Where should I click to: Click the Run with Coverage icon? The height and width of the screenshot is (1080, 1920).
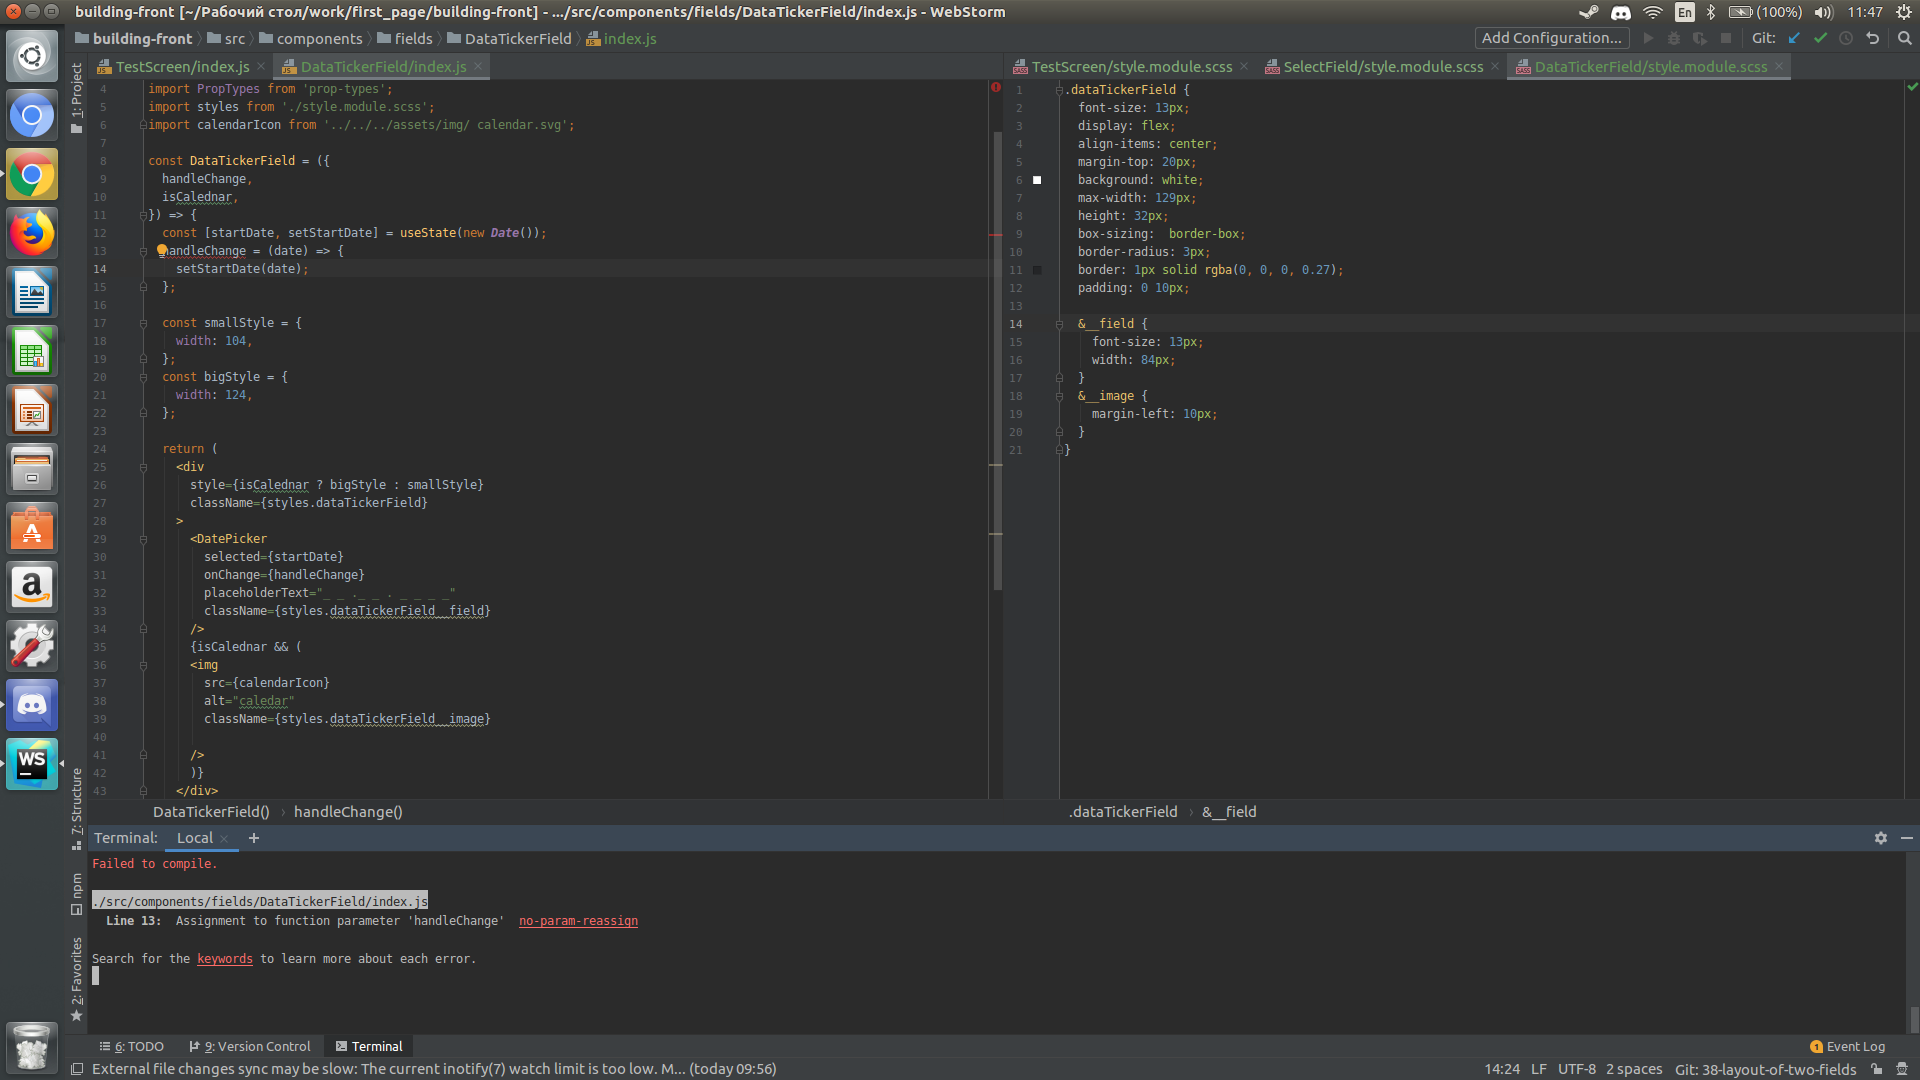(1699, 38)
